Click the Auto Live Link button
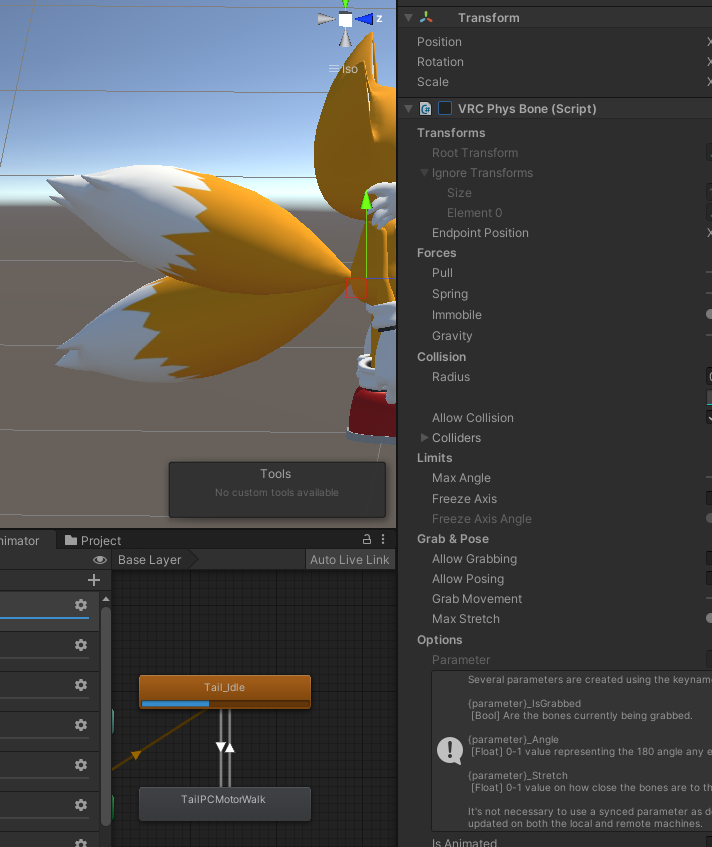The image size is (712, 847). pos(349,560)
